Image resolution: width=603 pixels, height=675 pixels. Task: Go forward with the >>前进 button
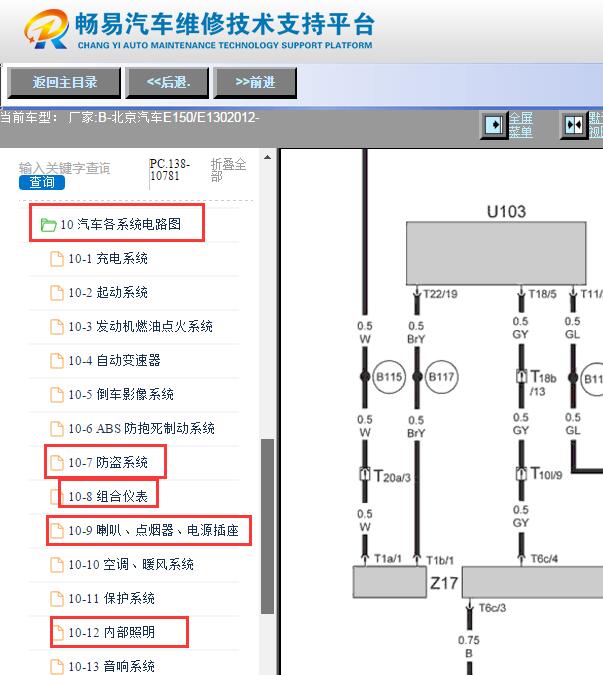click(x=255, y=82)
